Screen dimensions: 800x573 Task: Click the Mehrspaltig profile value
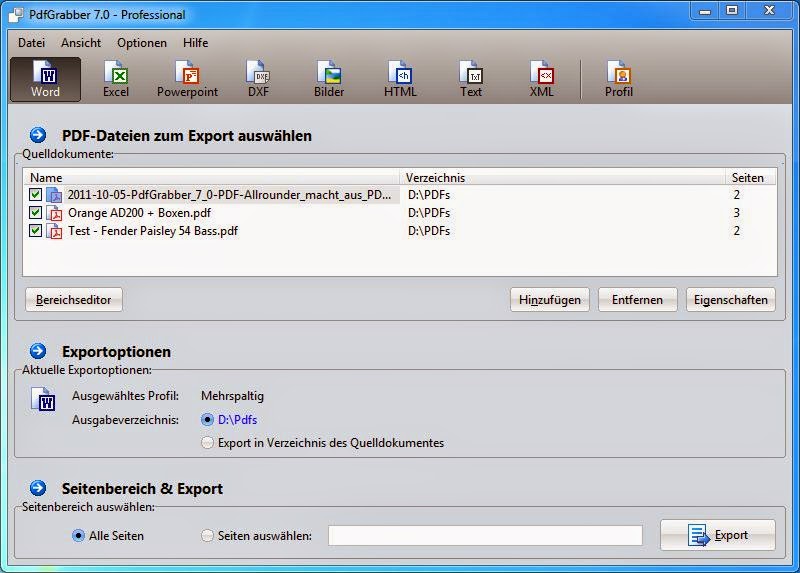[232, 396]
